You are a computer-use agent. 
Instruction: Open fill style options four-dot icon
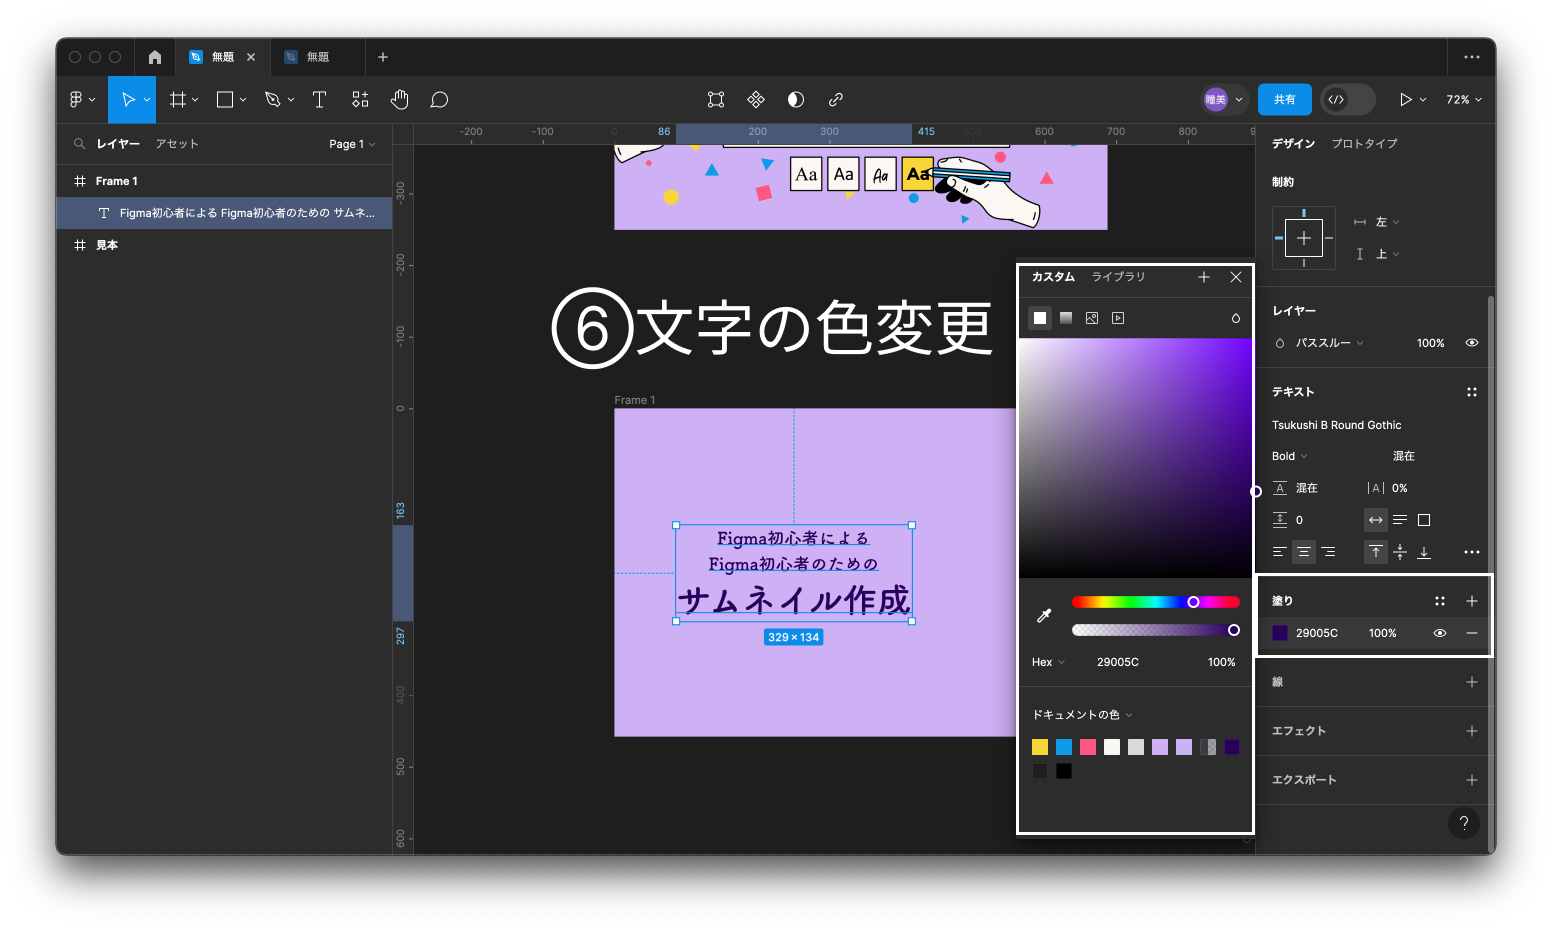pyautogui.click(x=1440, y=601)
